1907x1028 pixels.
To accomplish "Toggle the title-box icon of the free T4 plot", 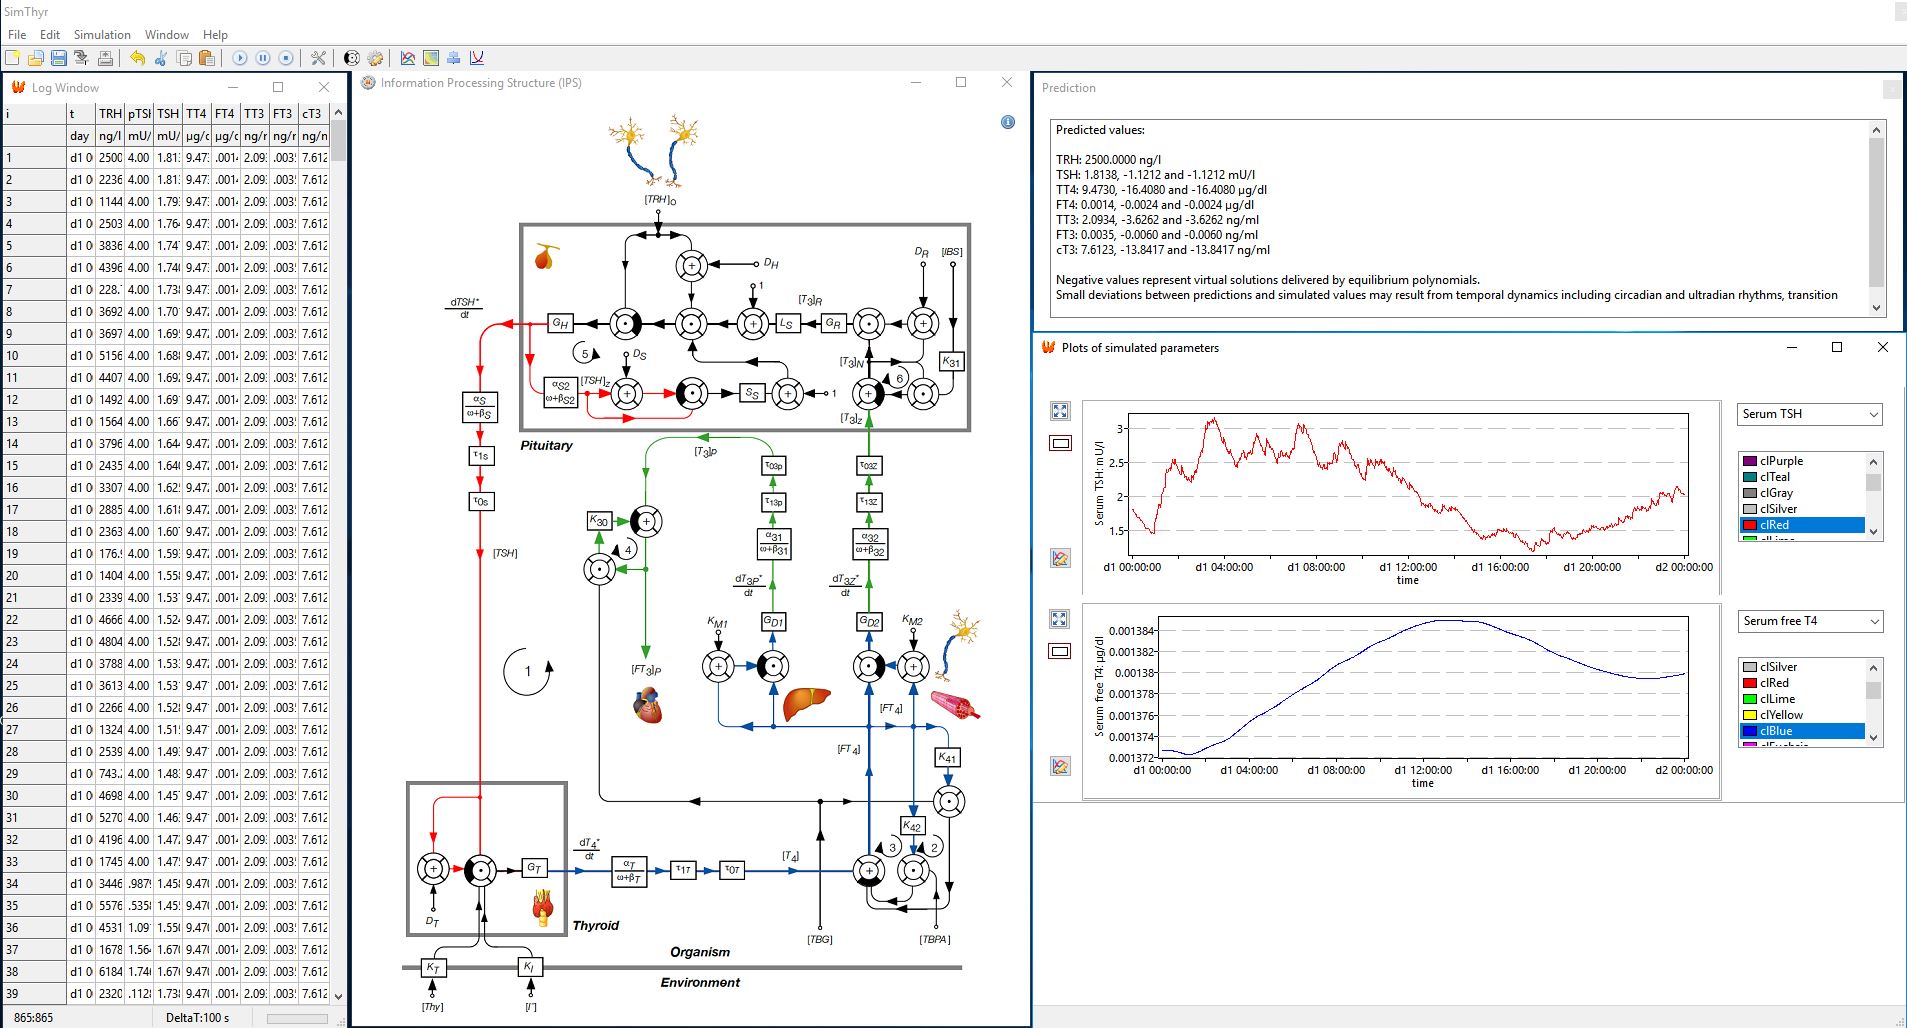I will pos(1060,651).
